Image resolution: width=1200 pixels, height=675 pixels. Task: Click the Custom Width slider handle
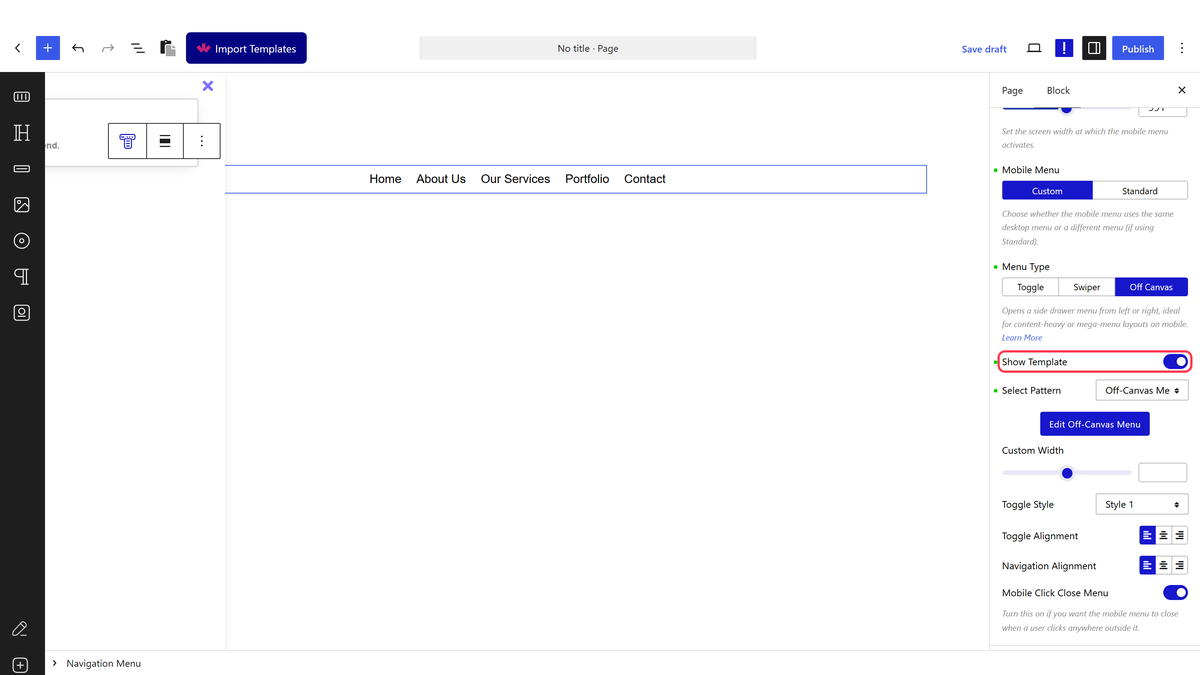click(1067, 473)
